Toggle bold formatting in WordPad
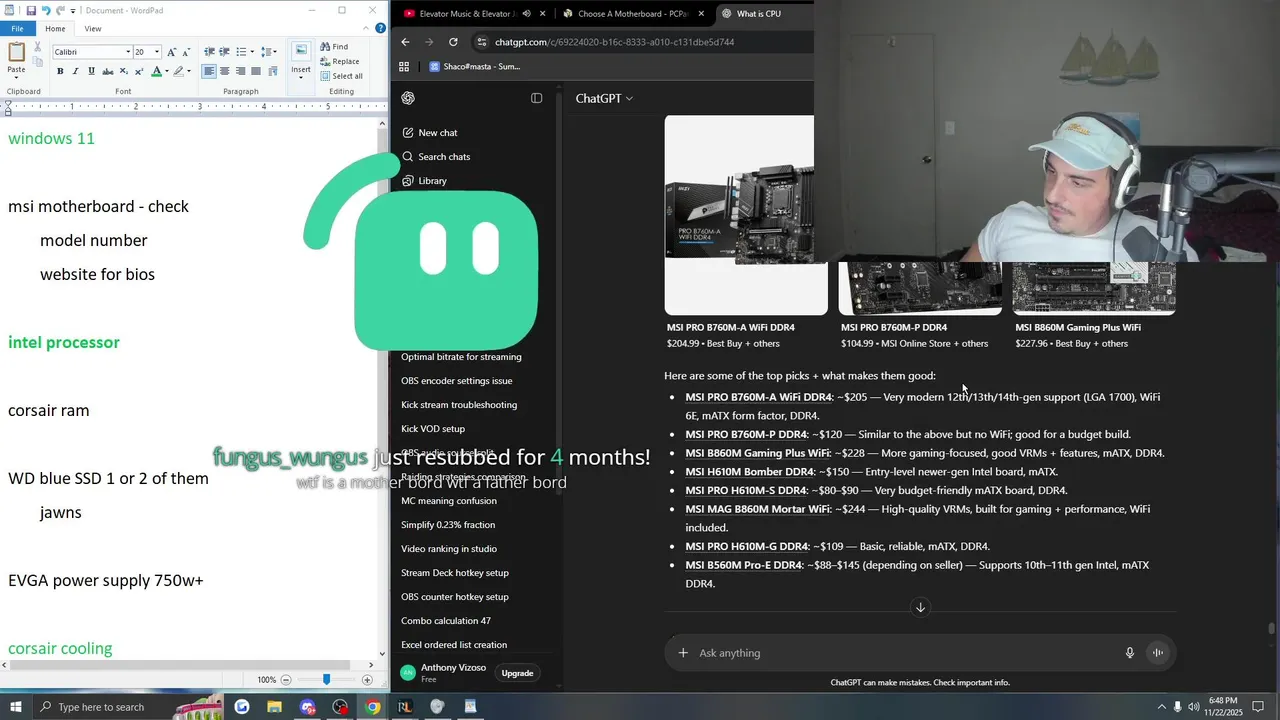 coord(60,71)
